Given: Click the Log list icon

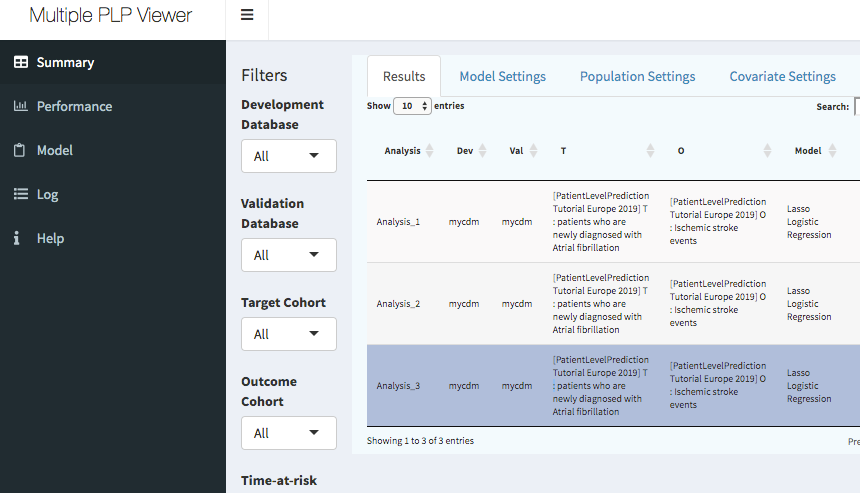Looking at the screenshot, I should pyautogui.click(x=20, y=194).
